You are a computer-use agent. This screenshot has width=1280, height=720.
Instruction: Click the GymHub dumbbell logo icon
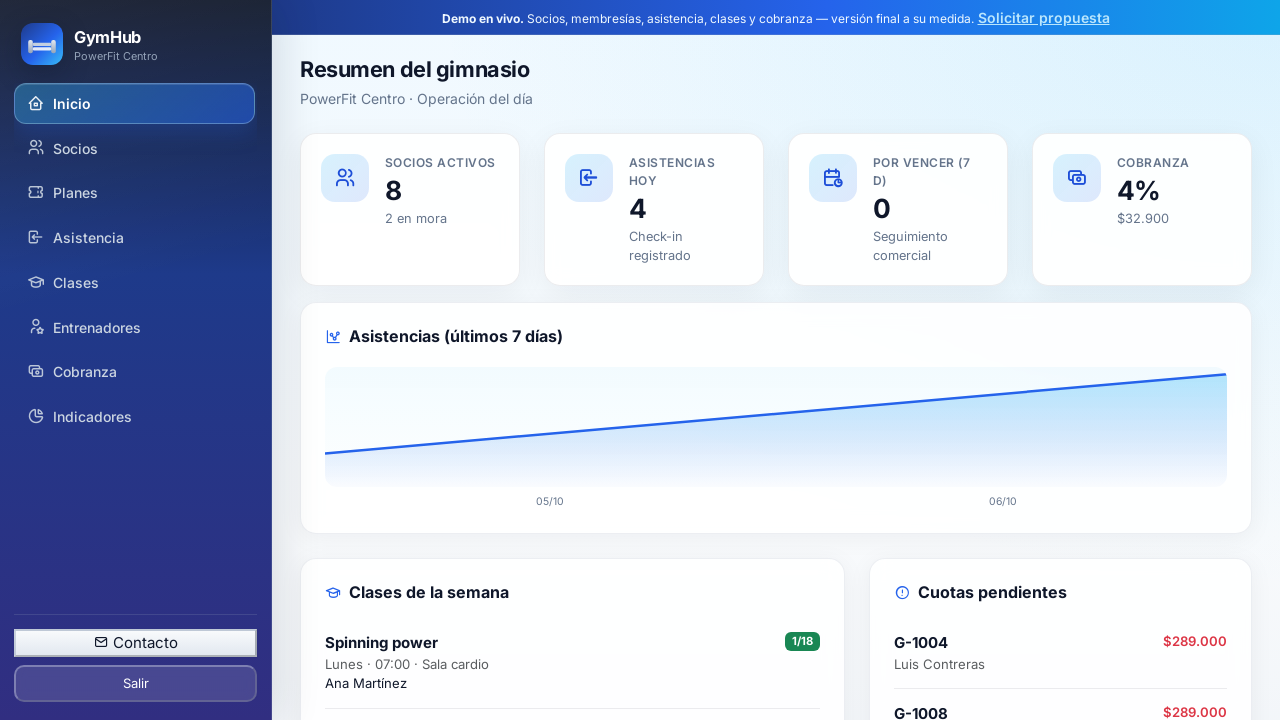[x=42, y=44]
